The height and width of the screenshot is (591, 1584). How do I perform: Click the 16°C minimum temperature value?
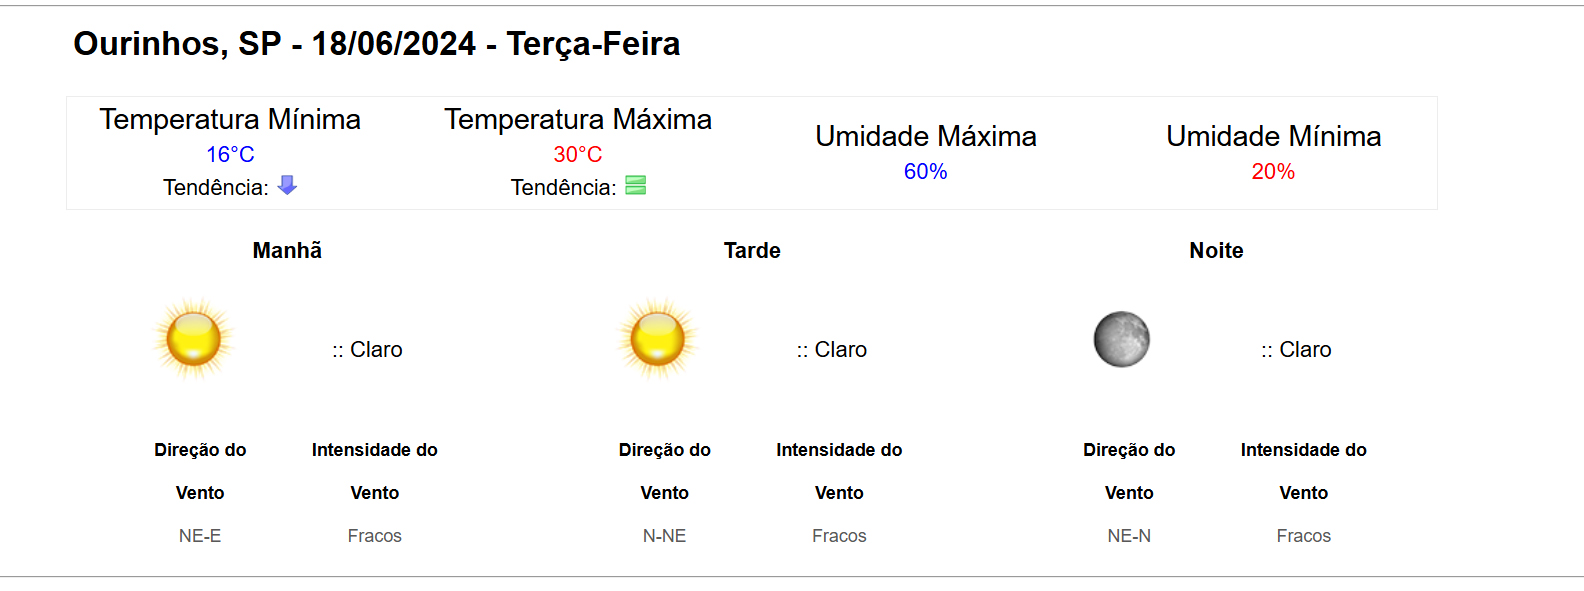(x=230, y=155)
